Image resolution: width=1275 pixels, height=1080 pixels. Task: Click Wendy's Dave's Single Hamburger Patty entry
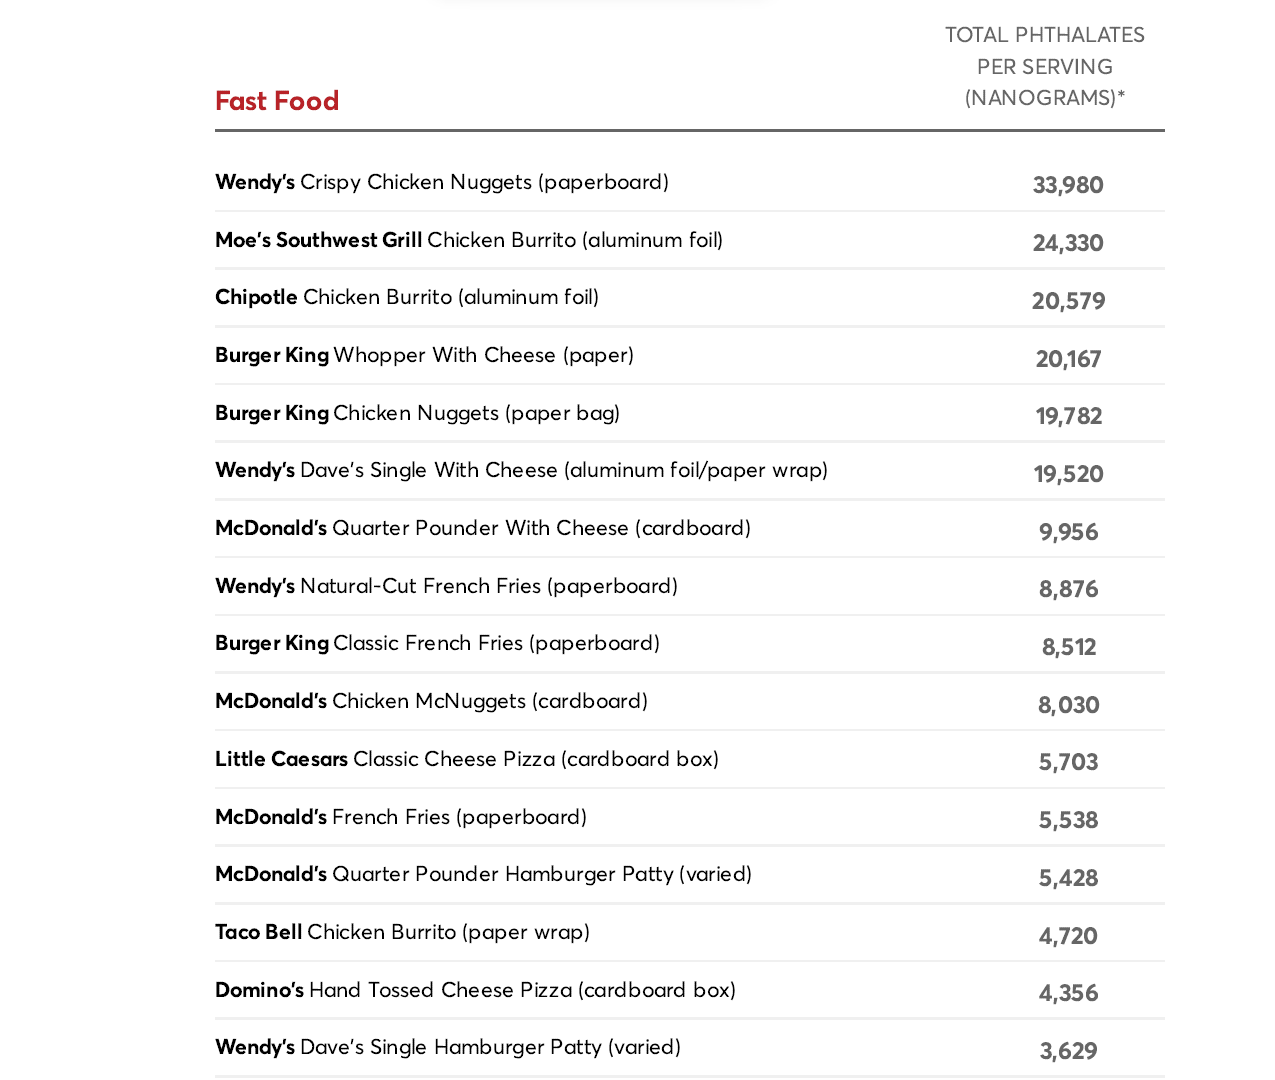448,1047
